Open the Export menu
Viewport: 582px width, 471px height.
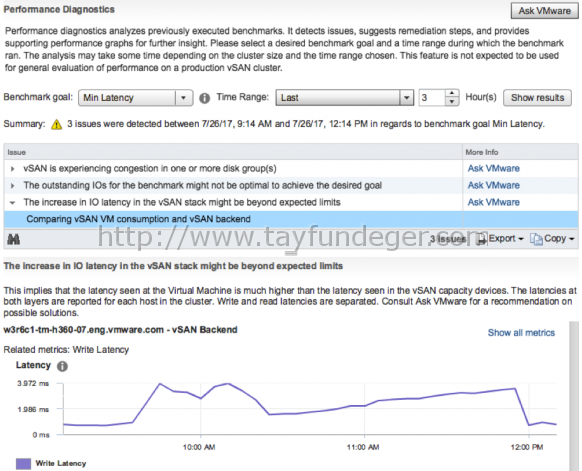pos(500,239)
